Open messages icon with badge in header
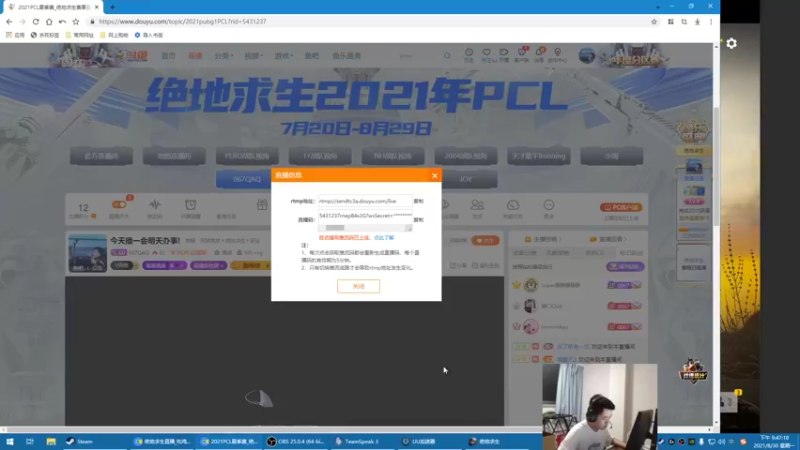The image size is (800, 450). [539, 55]
